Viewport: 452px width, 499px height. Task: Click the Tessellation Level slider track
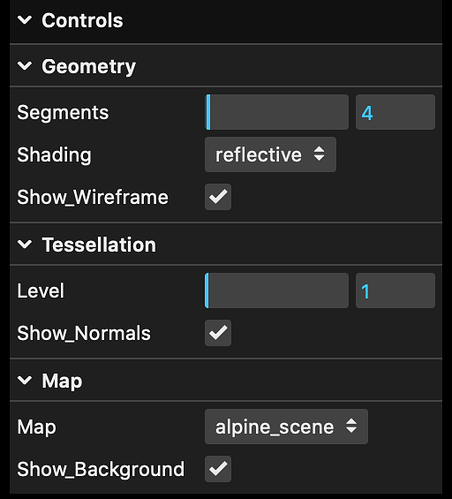277,290
